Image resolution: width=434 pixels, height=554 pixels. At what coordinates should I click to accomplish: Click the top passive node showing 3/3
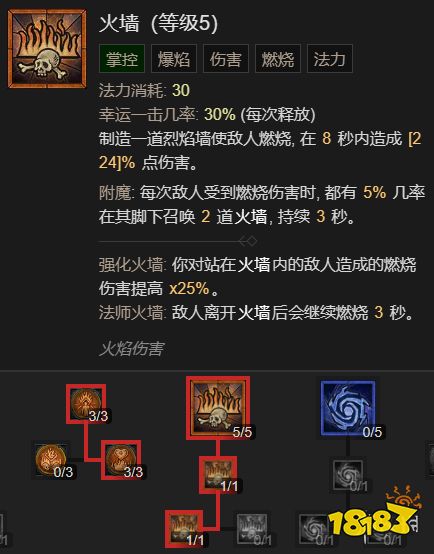(86, 404)
